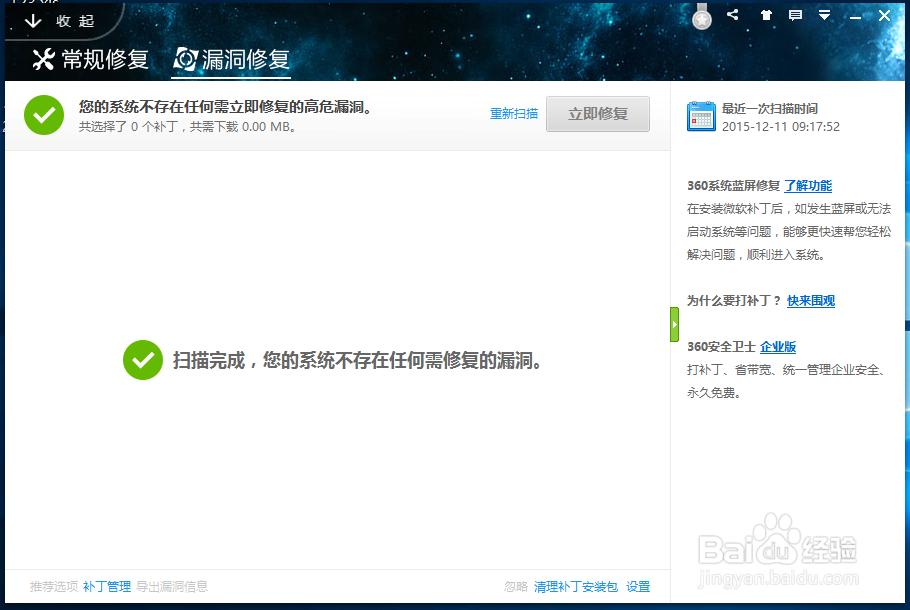The height and width of the screenshot is (610, 910).
Task: Open 设置 at the bottom right
Action: 638,587
